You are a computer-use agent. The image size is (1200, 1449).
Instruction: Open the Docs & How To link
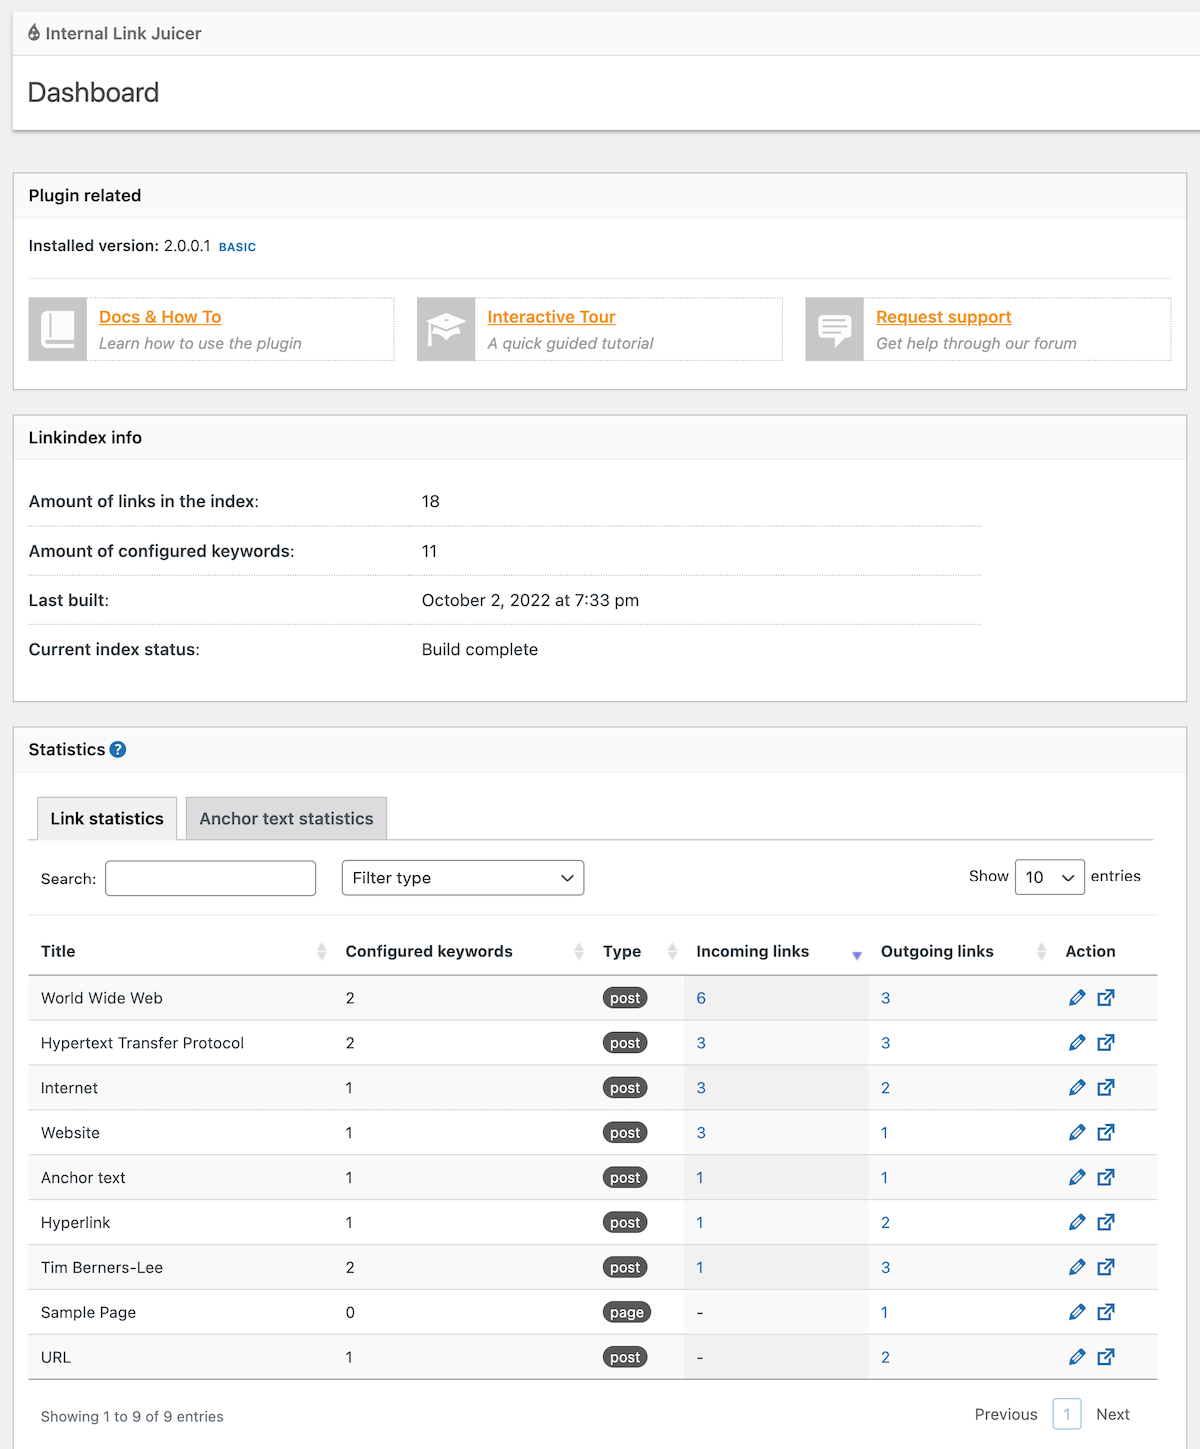click(x=160, y=317)
